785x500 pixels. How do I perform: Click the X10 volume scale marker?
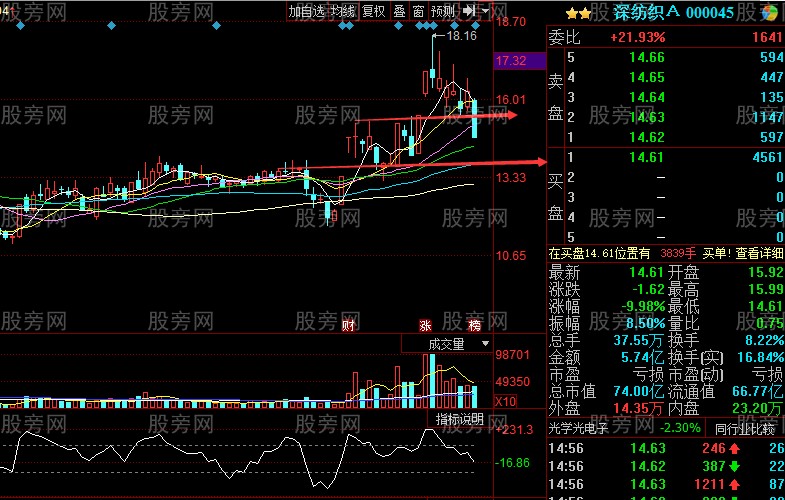coord(508,401)
